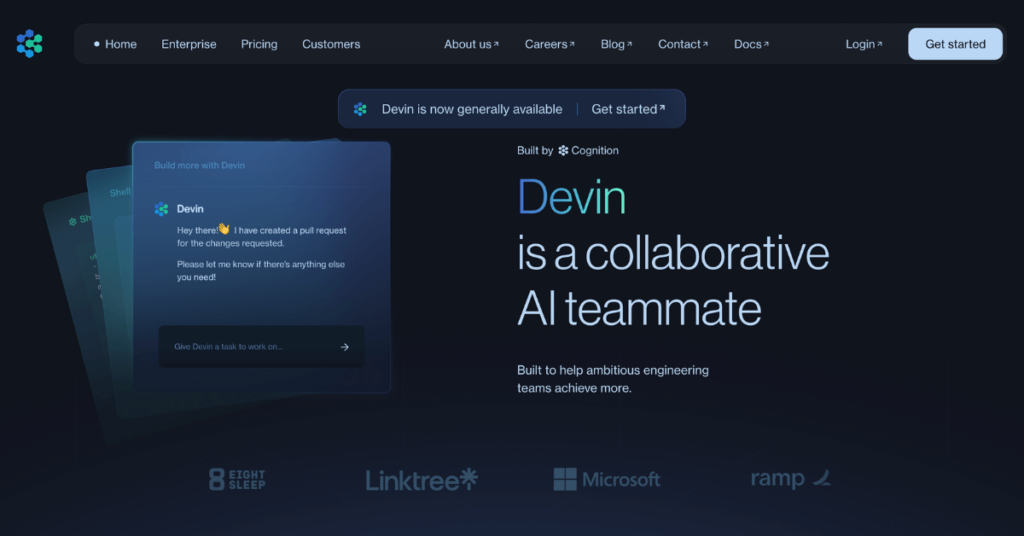Open the About us external link
This screenshot has width=1024, height=536.
point(471,44)
